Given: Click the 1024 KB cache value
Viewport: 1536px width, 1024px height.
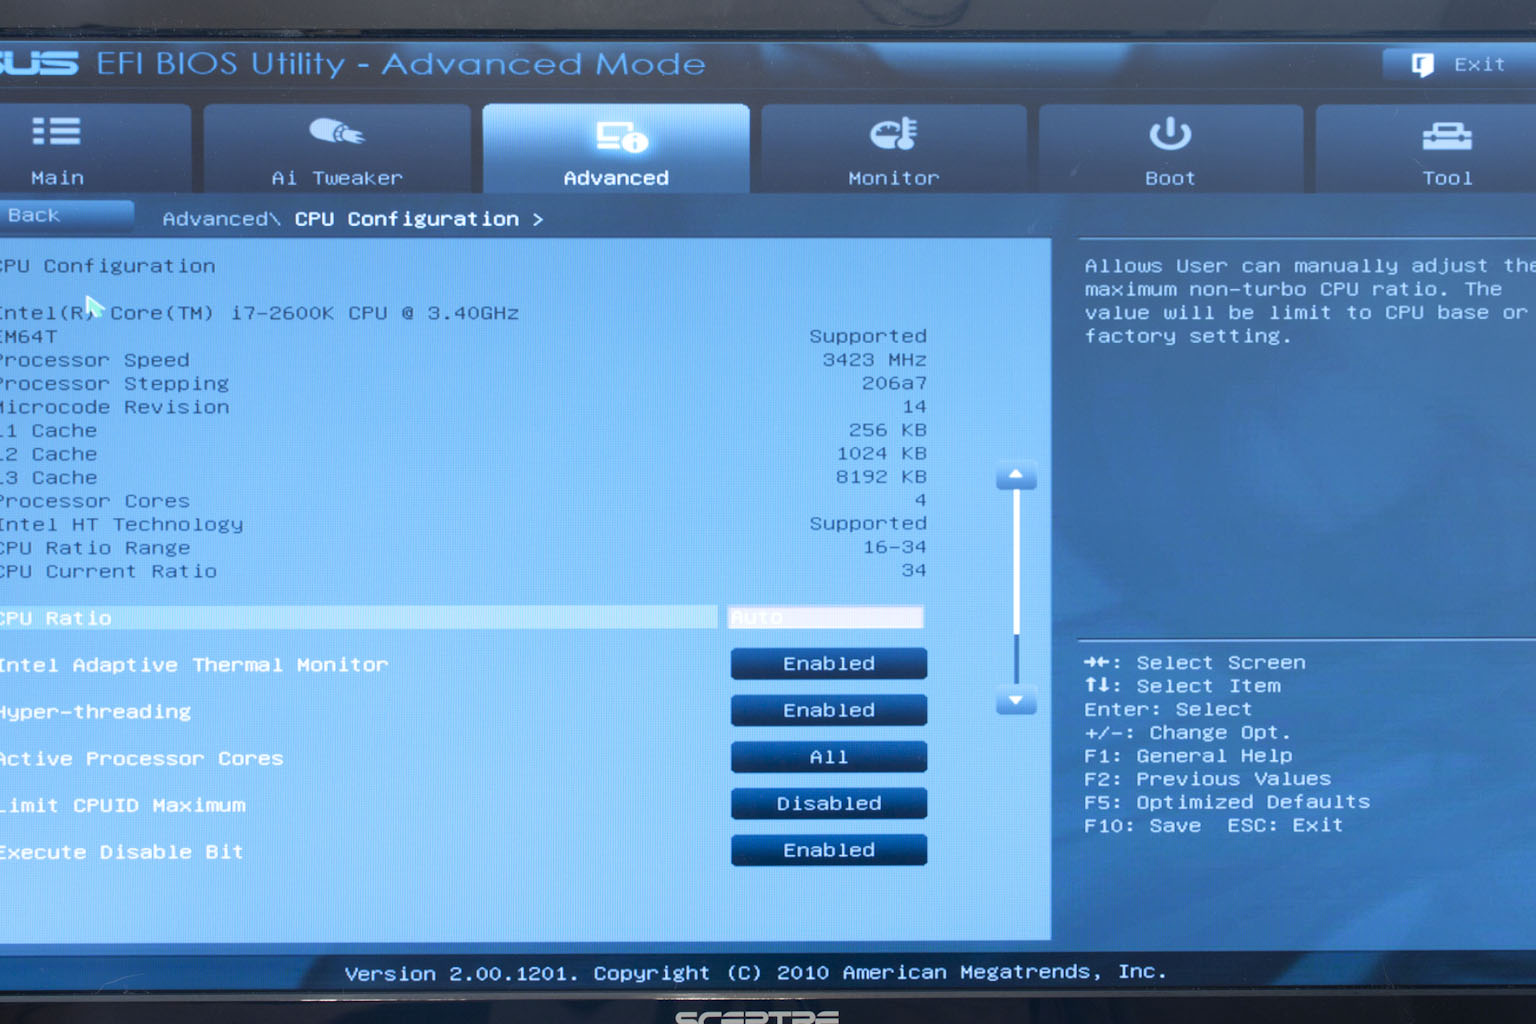Looking at the screenshot, I should click(x=881, y=454).
